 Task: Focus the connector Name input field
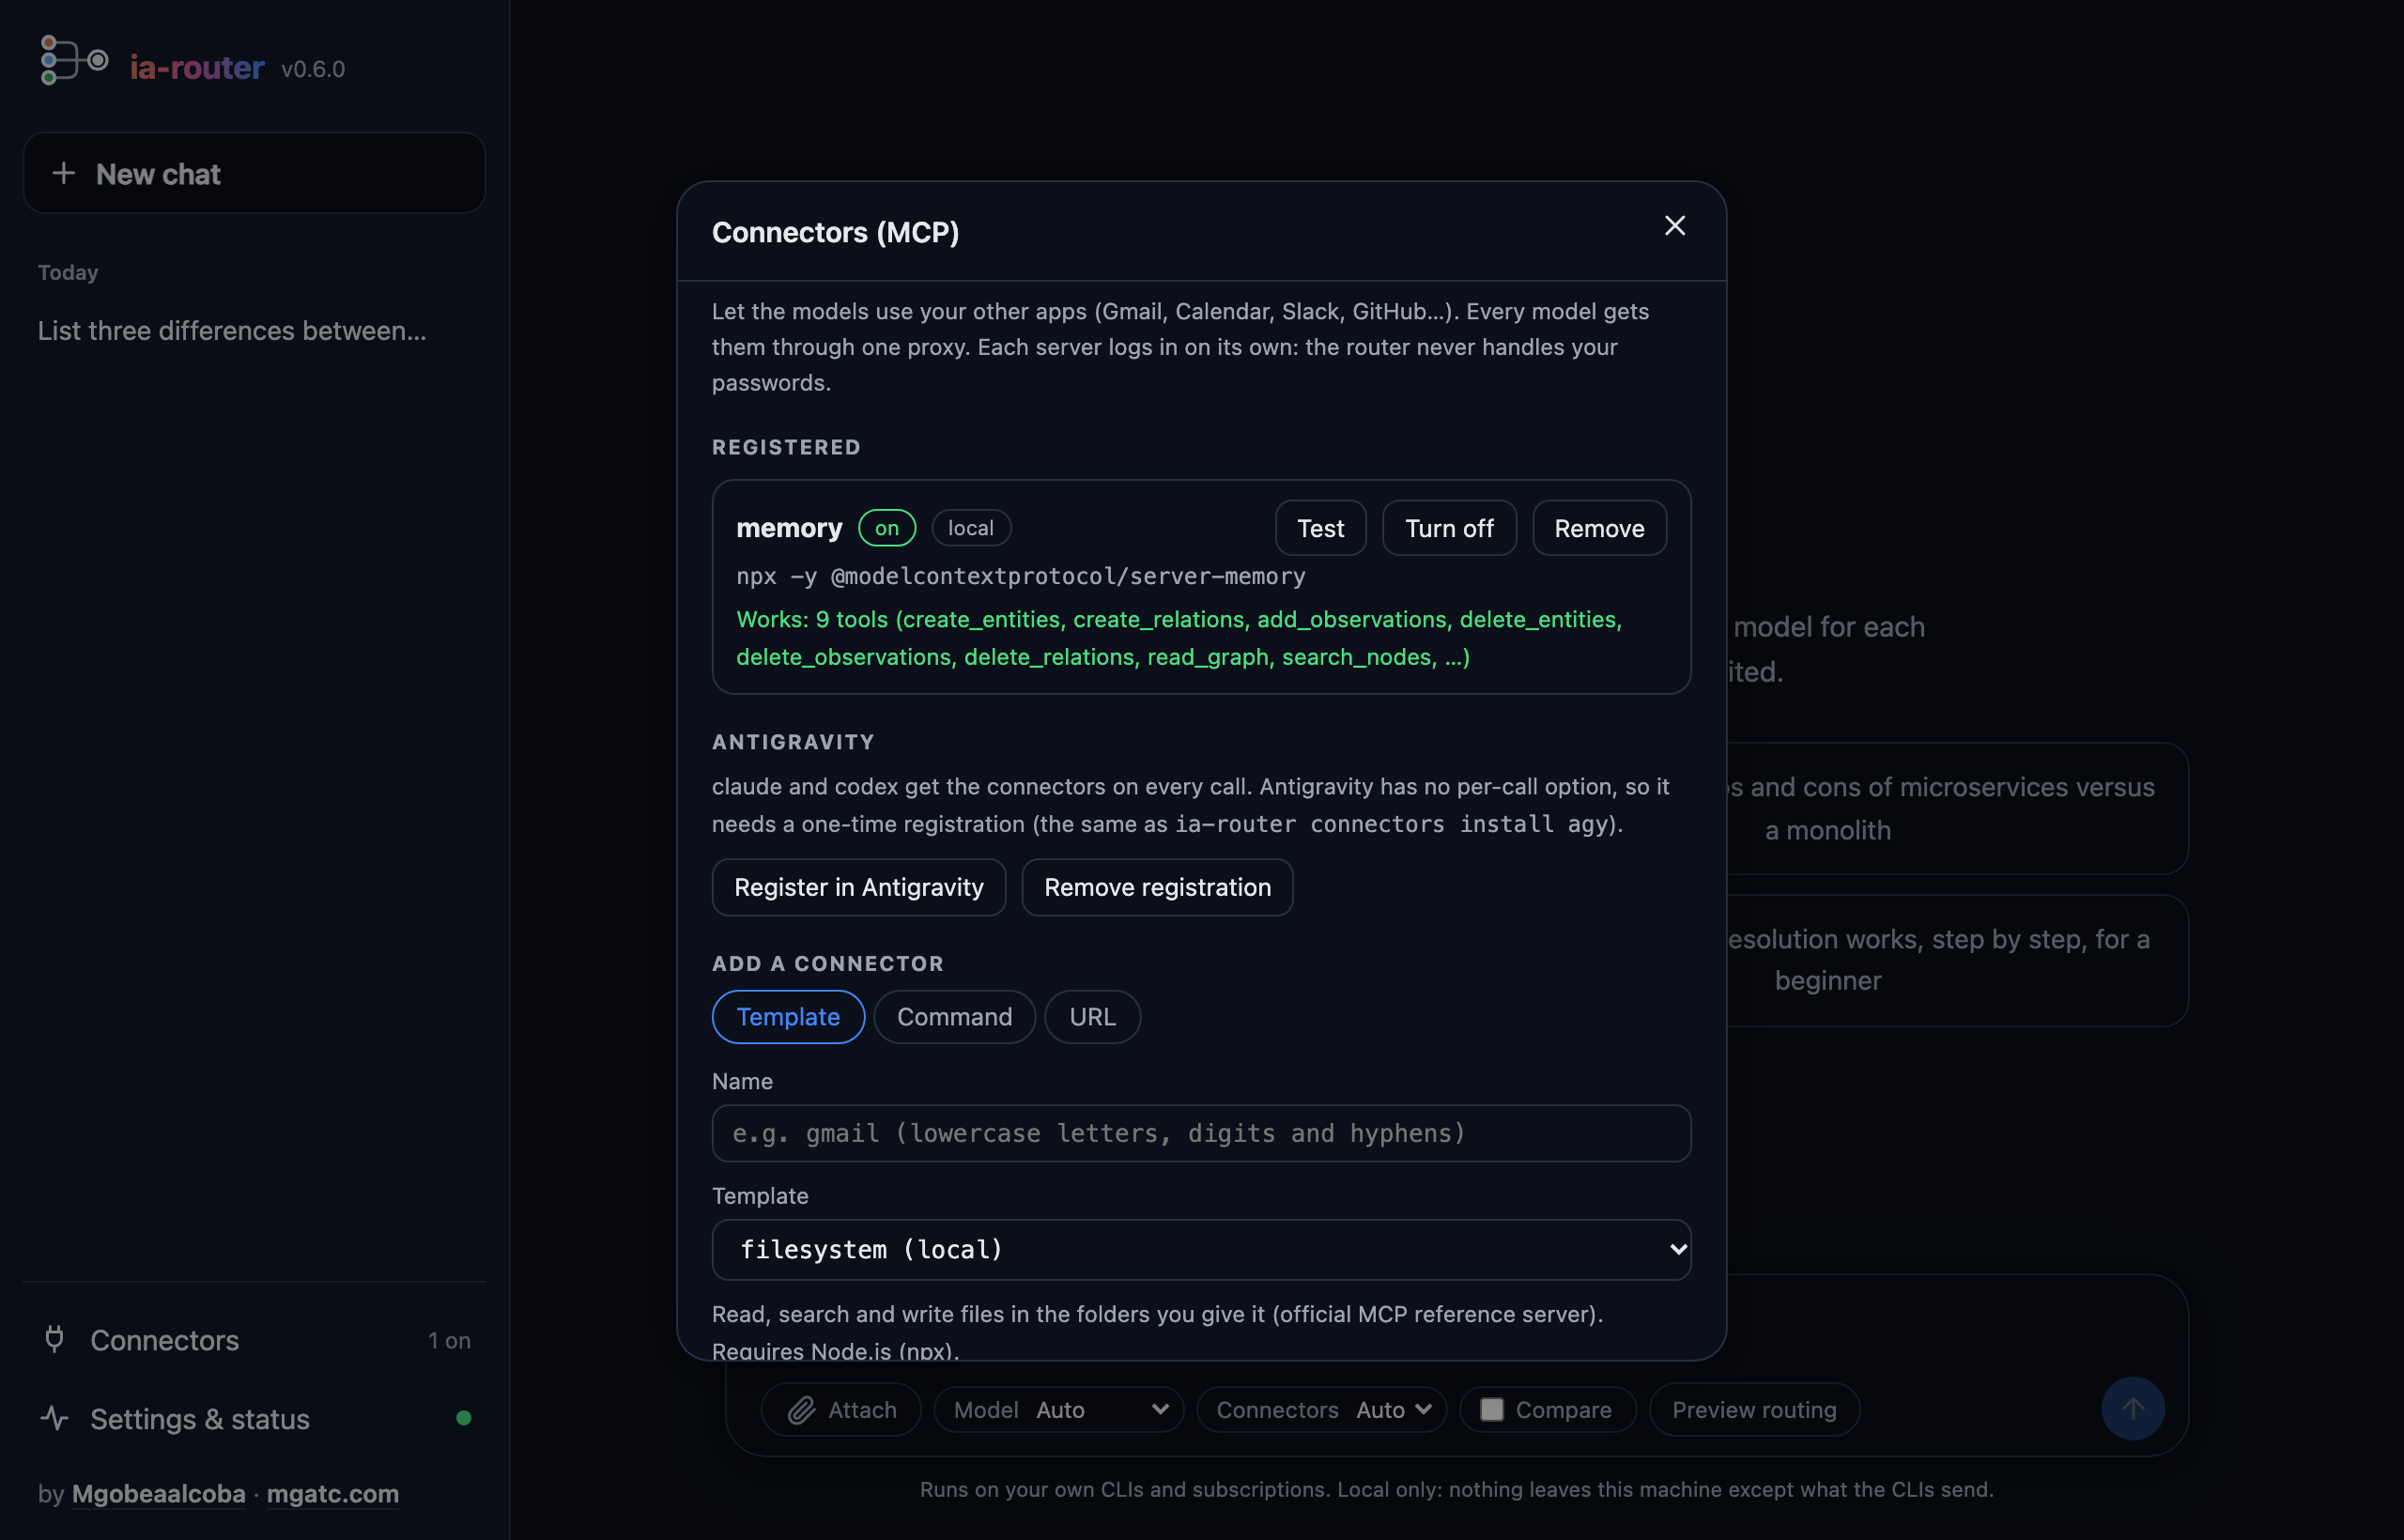[1201, 1133]
